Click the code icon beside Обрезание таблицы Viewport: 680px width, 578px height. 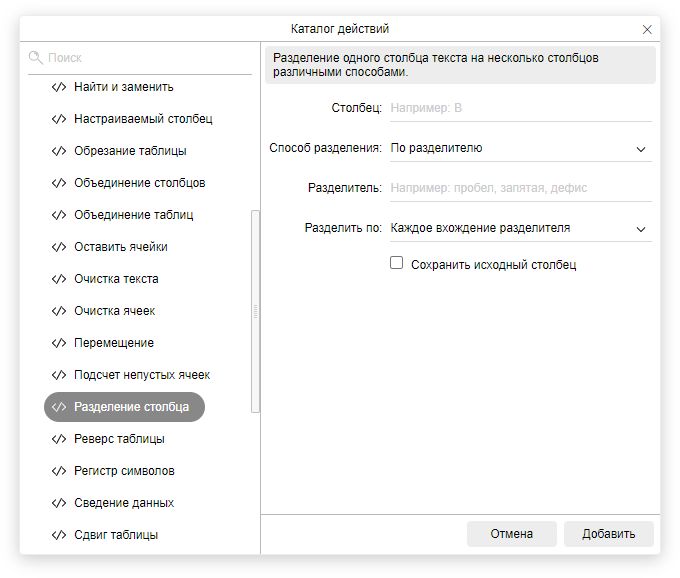click(59, 151)
